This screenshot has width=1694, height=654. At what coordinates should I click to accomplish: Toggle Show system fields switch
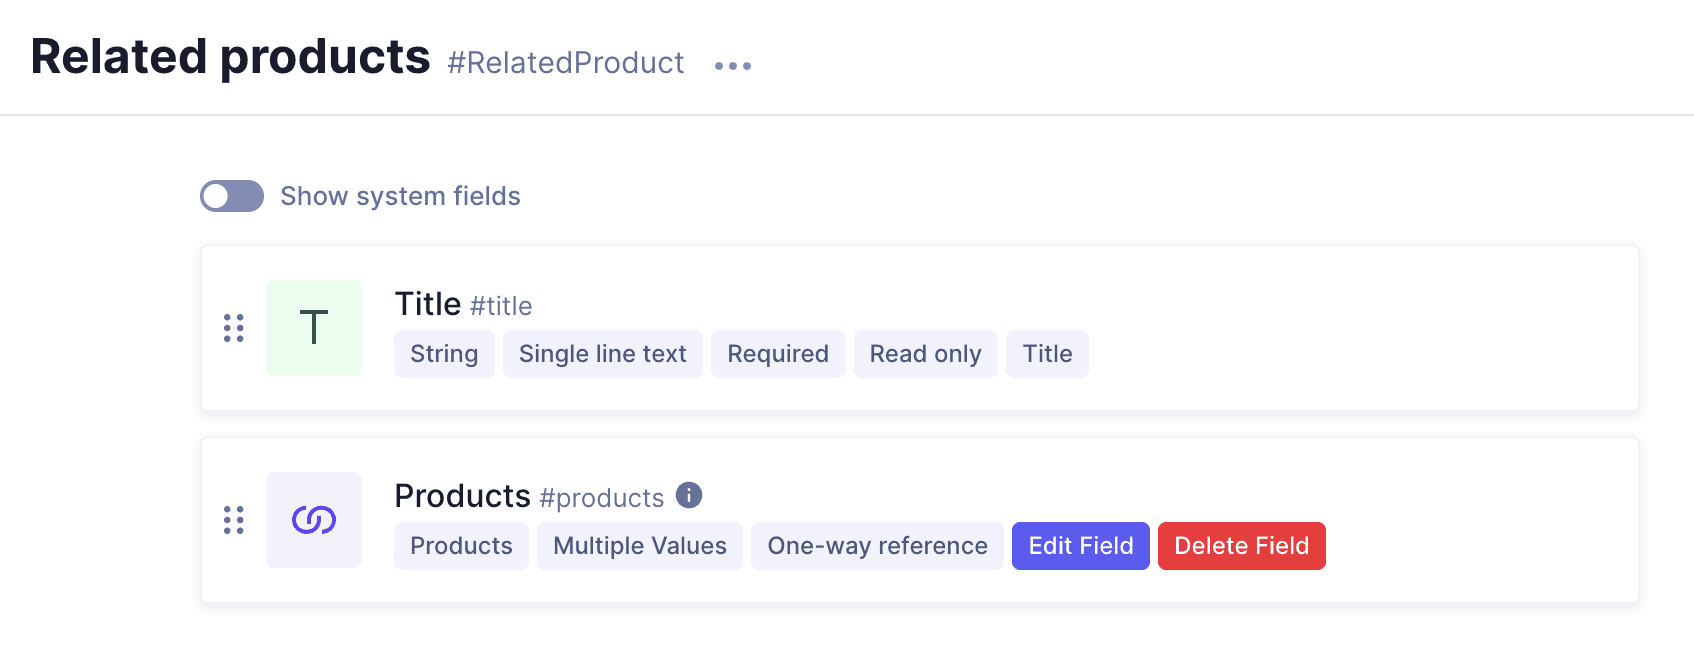[232, 196]
